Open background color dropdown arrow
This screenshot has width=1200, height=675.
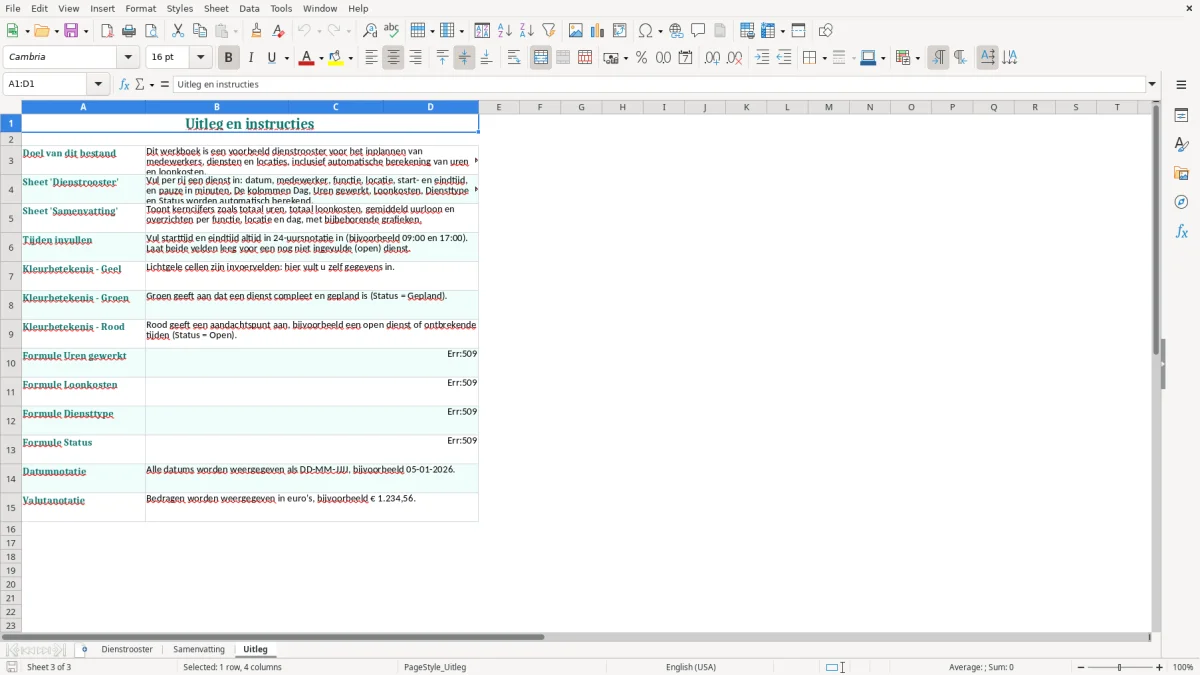pyautogui.click(x=353, y=58)
